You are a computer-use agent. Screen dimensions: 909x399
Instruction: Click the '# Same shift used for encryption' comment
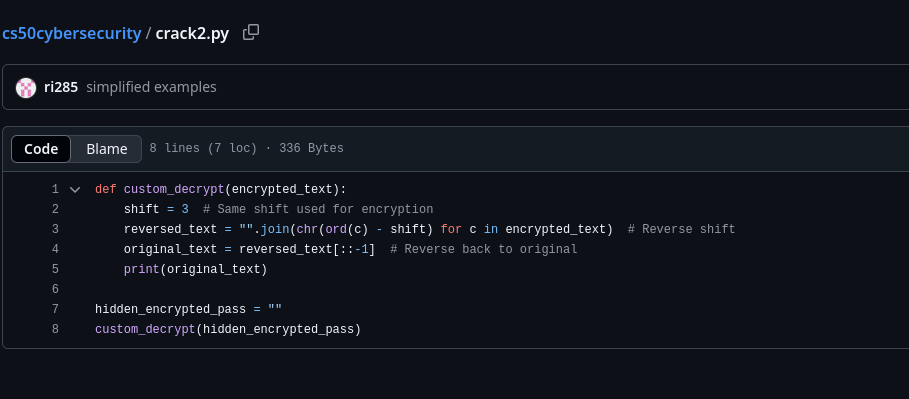pos(318,209)
